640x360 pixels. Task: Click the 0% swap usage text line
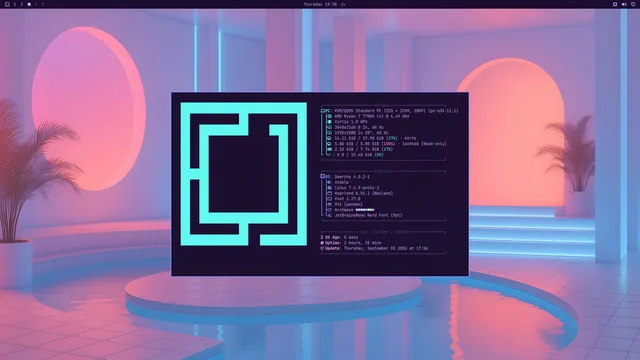(359, 155)
